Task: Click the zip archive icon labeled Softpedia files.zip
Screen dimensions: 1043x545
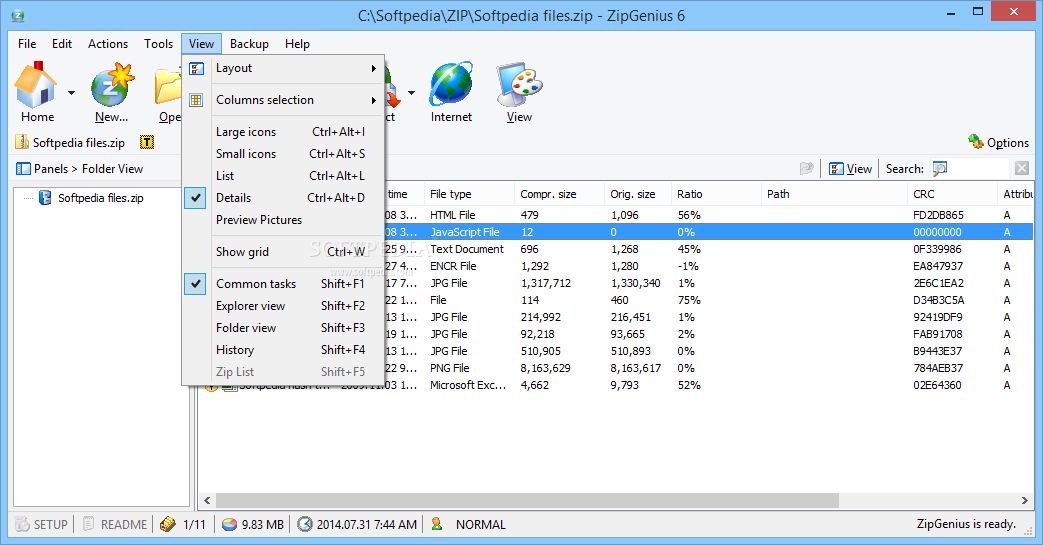Action: pos(22,142)
